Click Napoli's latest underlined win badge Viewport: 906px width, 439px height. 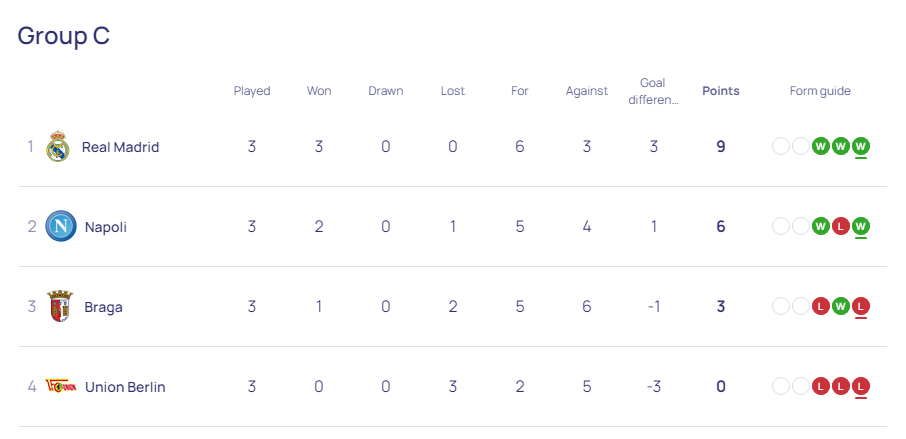[x=861, y=227]
